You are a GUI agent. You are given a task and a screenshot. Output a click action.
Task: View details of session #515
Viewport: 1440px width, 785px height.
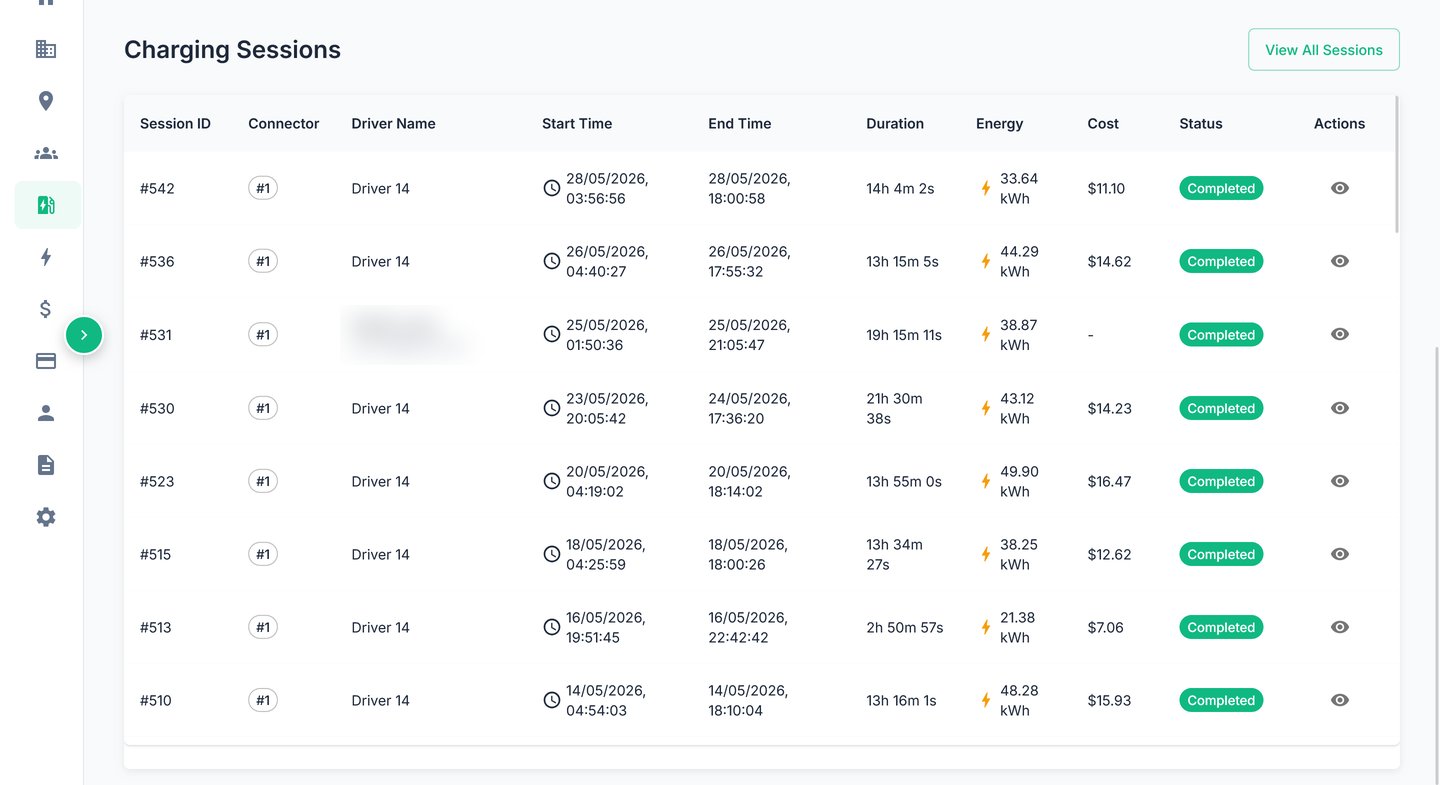(1340, 554)
